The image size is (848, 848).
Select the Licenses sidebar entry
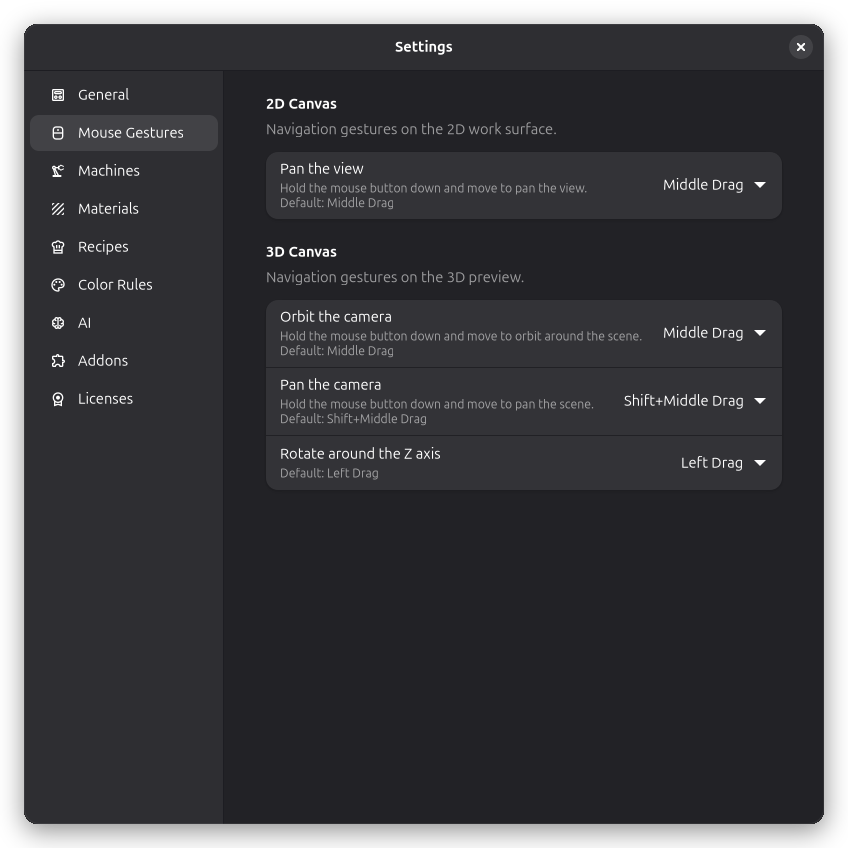pos(124,399)
